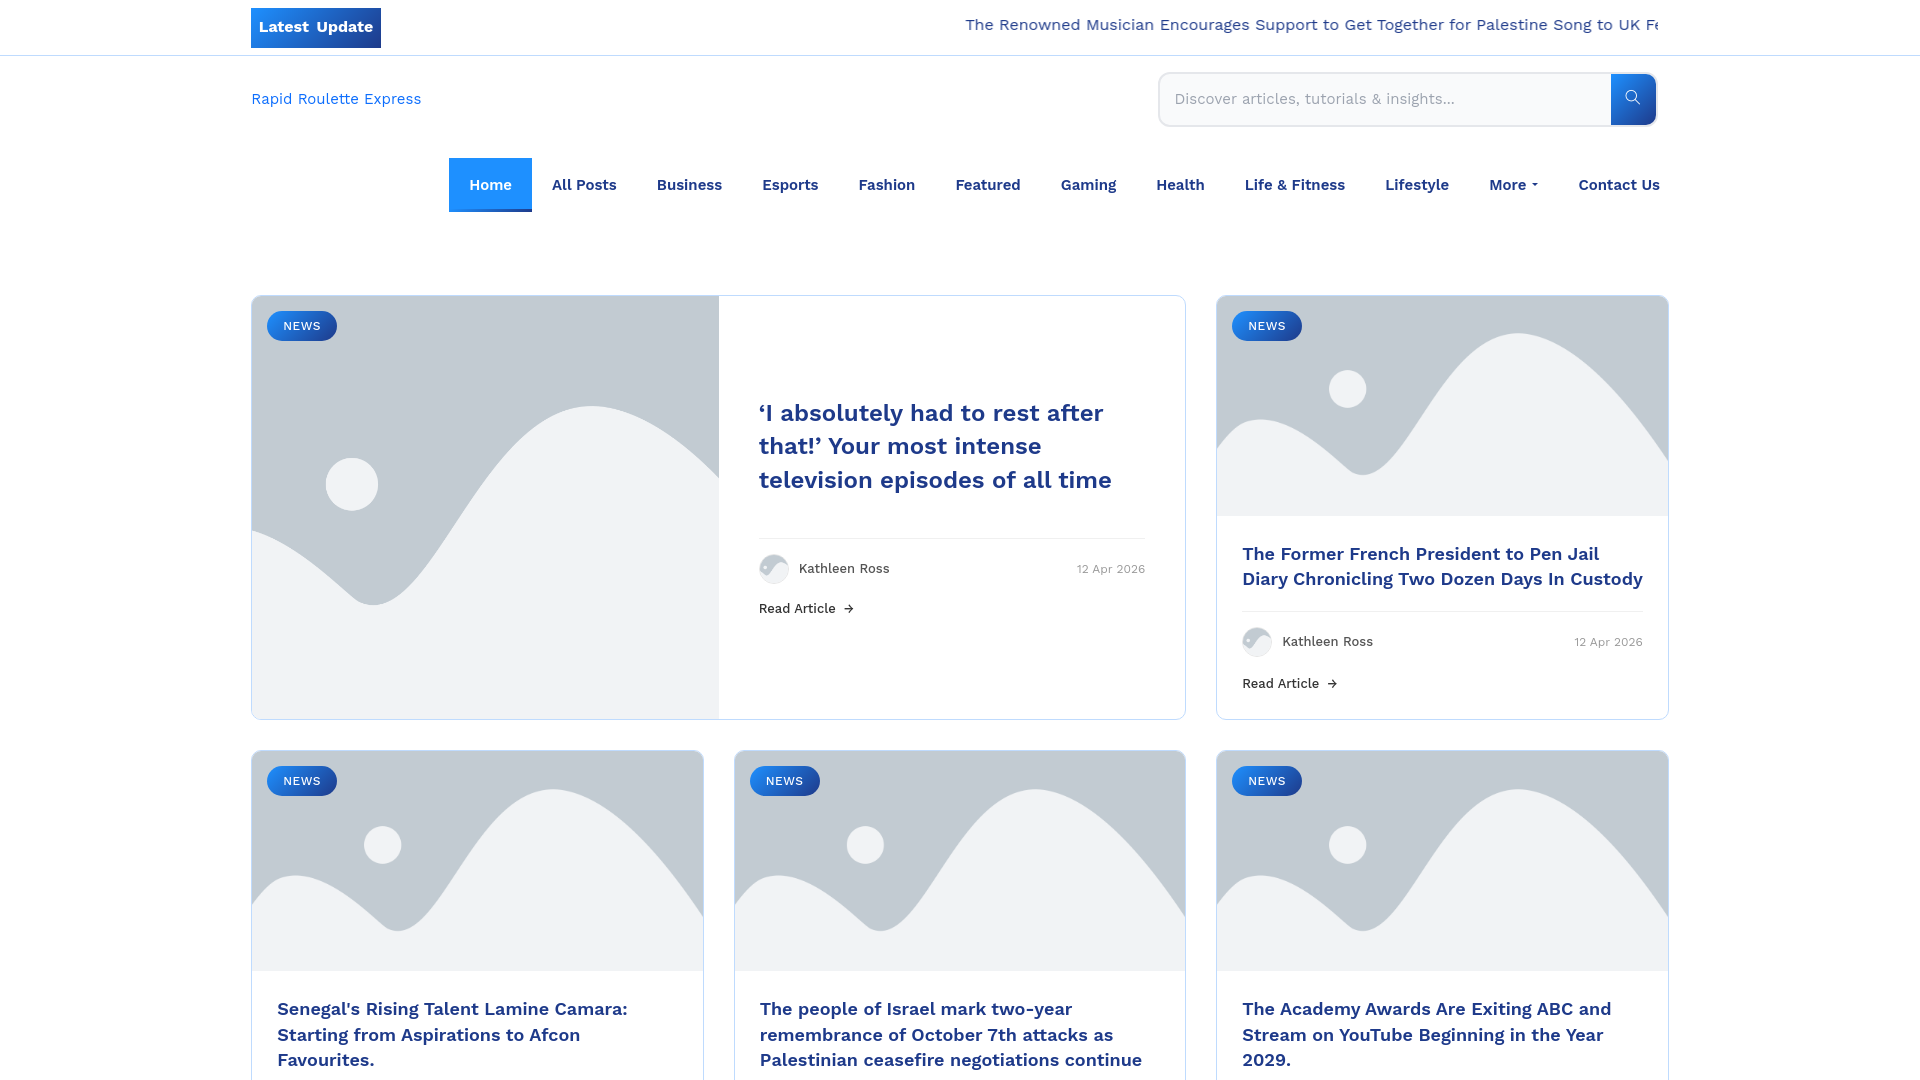
Task: Click the scrolling Palestine Song ticker headline
Action: click(x=1310, y=25)
